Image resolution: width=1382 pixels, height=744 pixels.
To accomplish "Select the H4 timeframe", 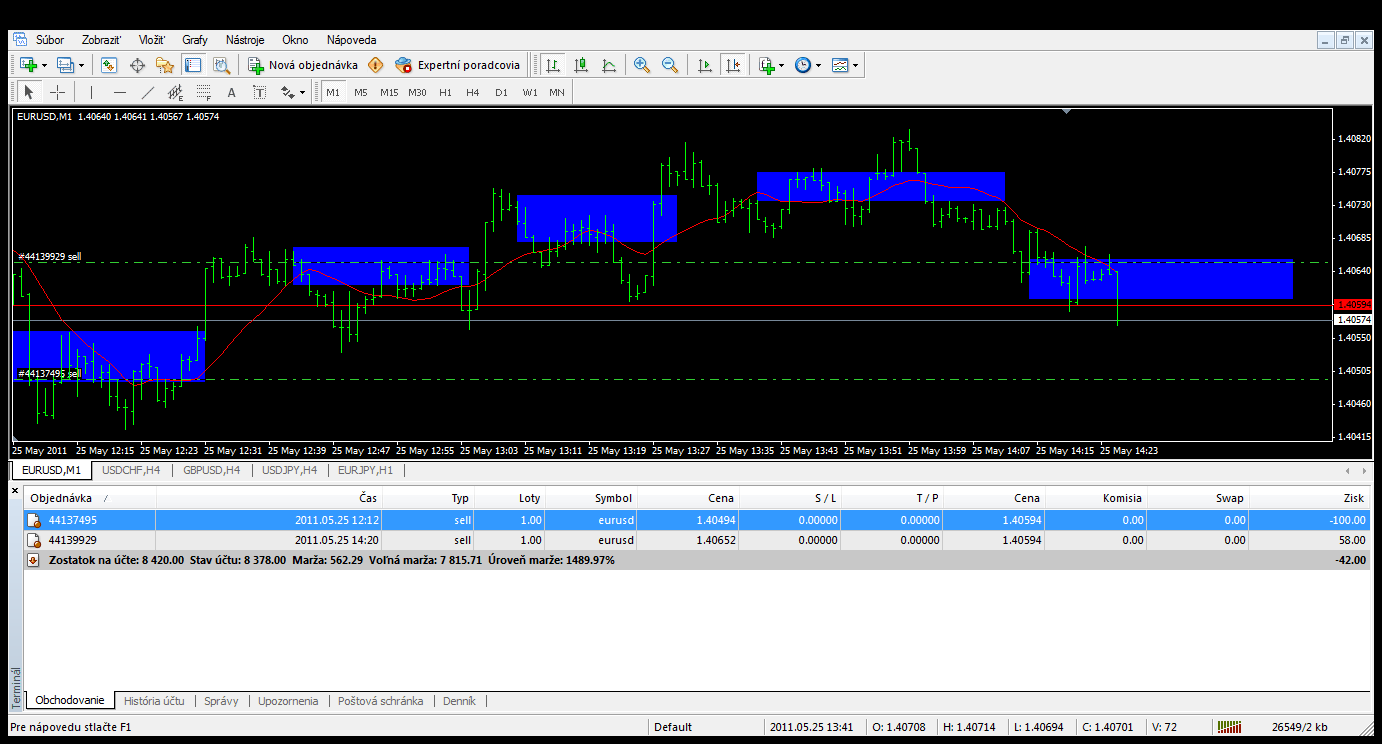I will tap(473, 93).
